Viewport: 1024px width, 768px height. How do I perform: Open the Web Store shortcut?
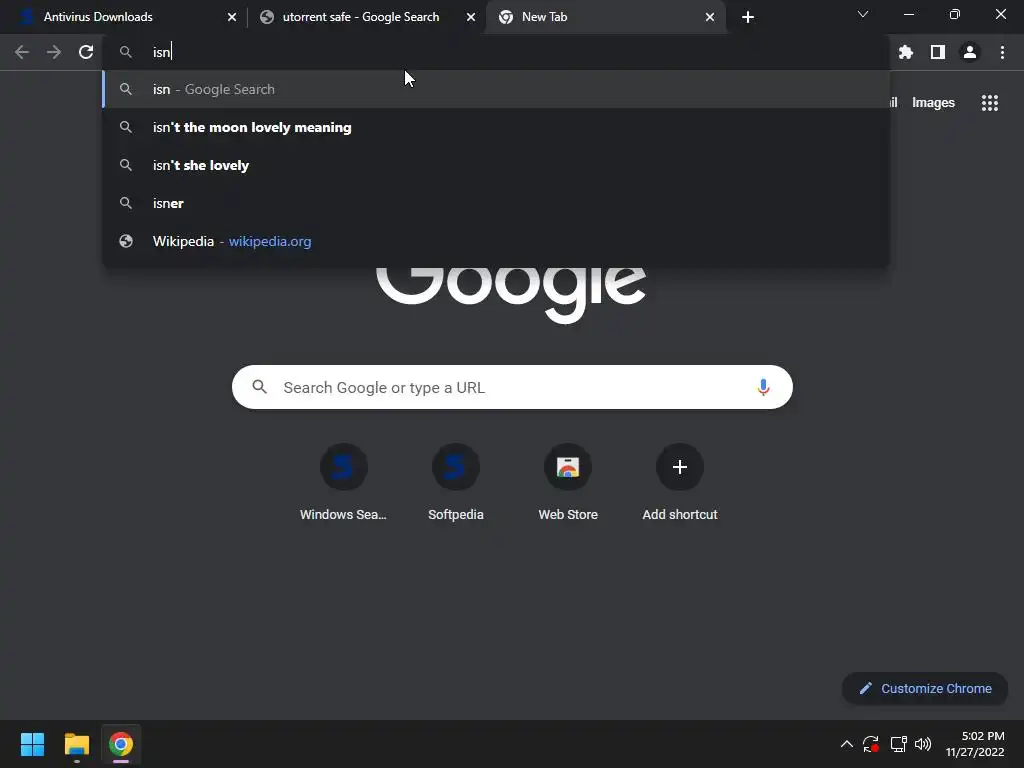pyautogui.click(x=568, y=483)
